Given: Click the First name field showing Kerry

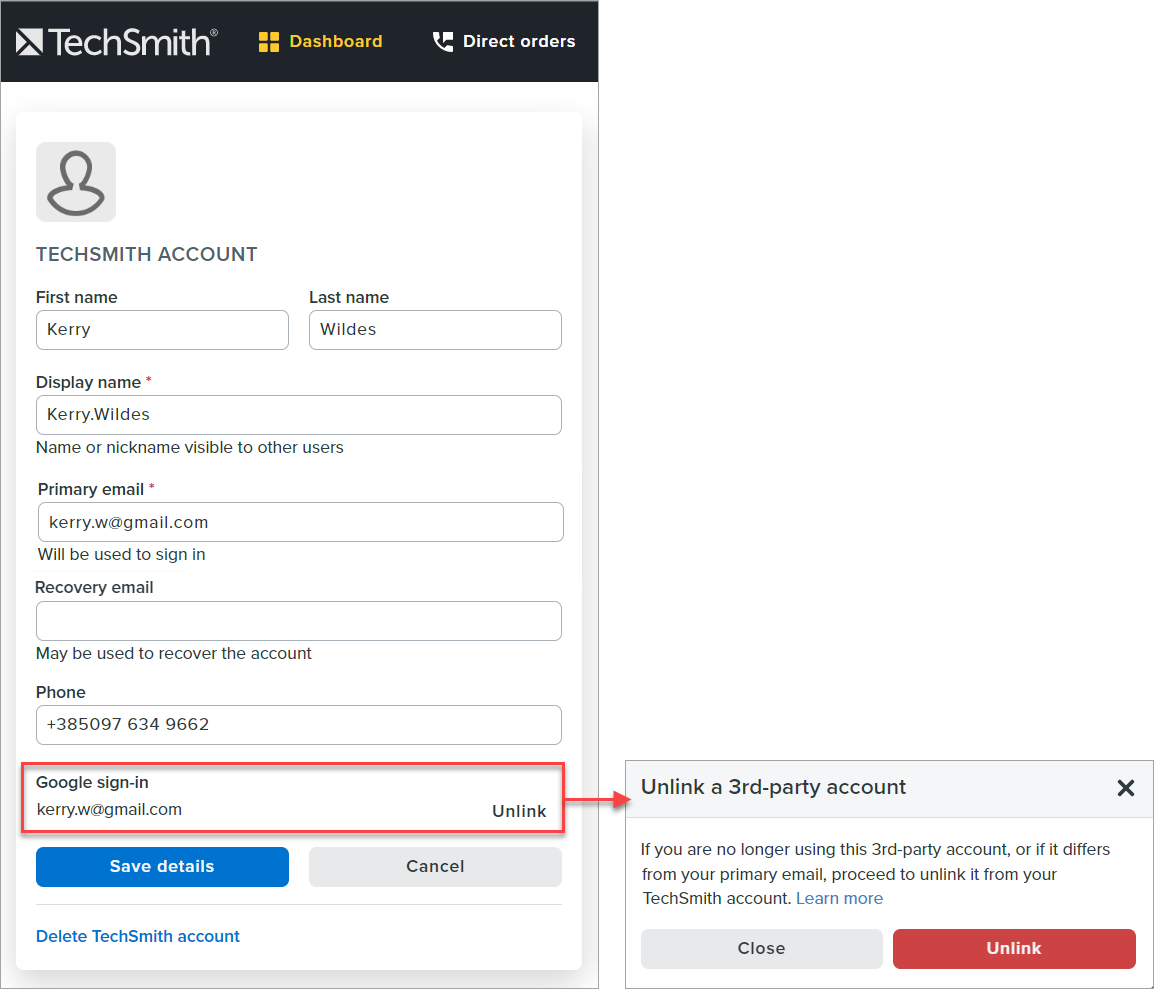Looking at the screenshot, I should pyautogui.click(x=162, y=330).
